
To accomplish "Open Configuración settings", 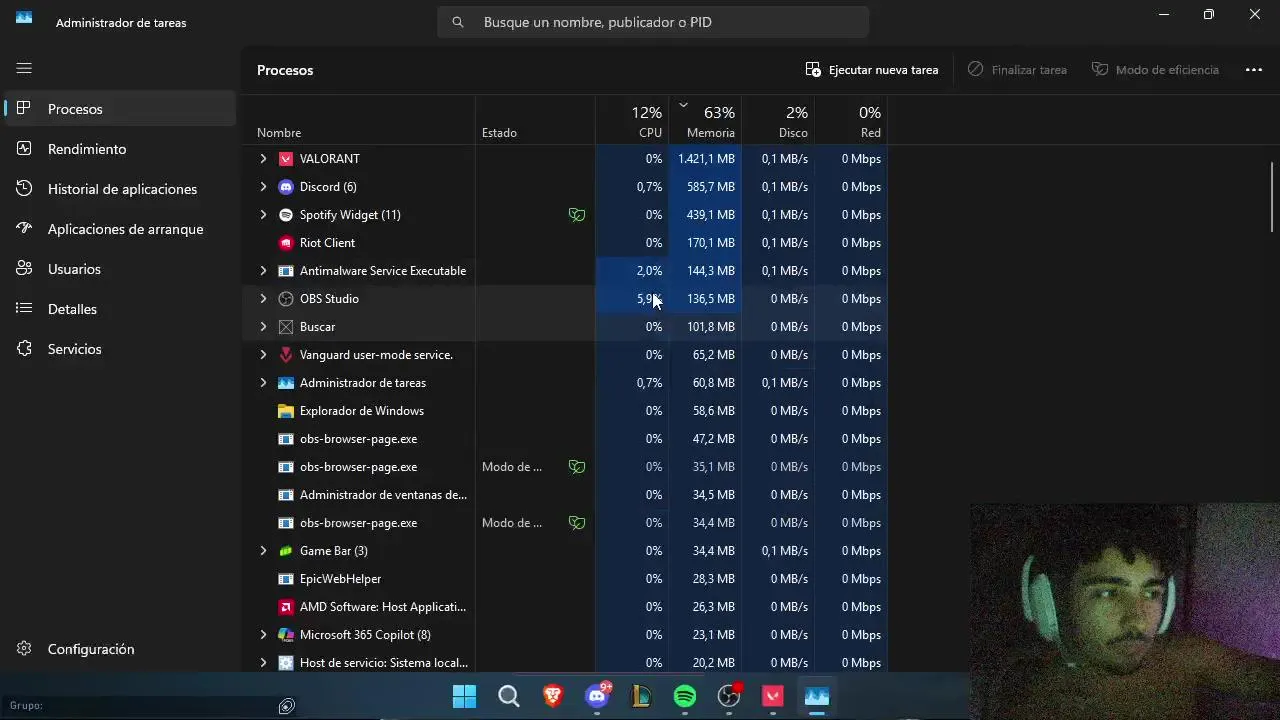I will [120, 649].
